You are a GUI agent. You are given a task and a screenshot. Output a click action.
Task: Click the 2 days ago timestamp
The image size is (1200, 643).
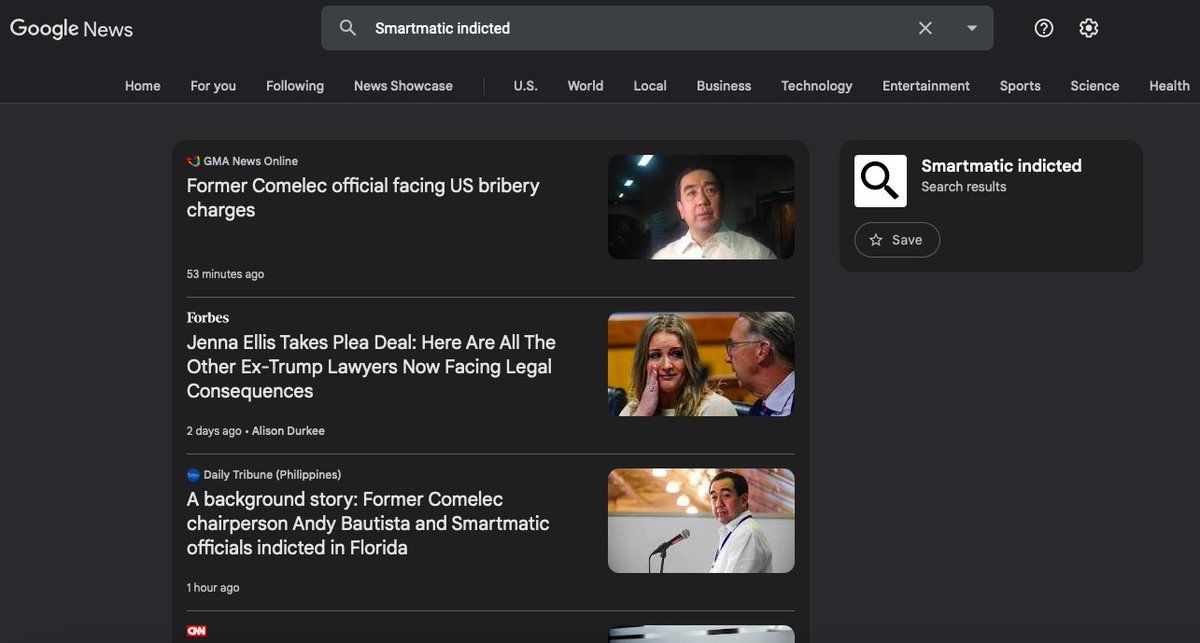(214, 431)
